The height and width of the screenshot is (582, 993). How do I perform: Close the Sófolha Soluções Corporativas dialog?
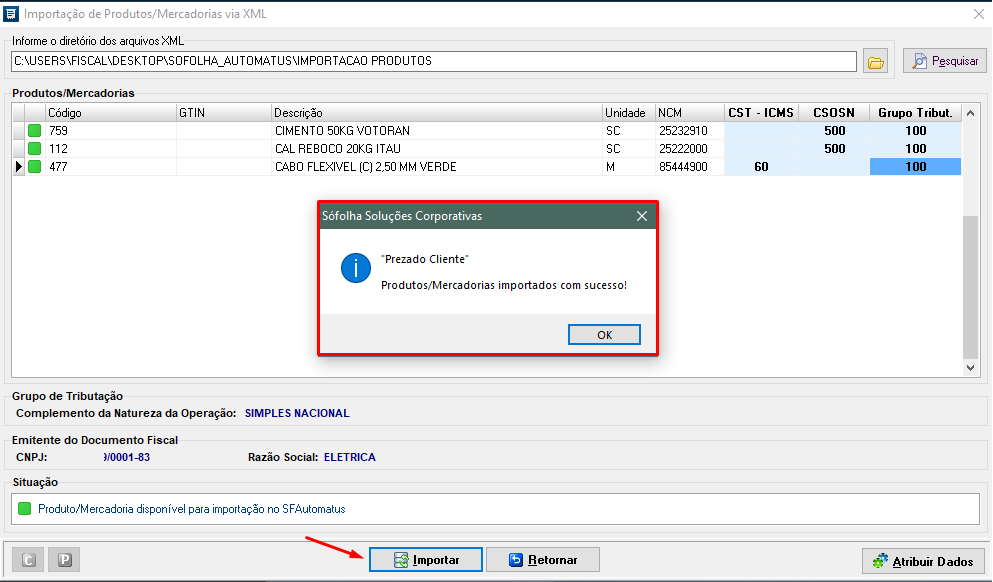tap(641, 215)
